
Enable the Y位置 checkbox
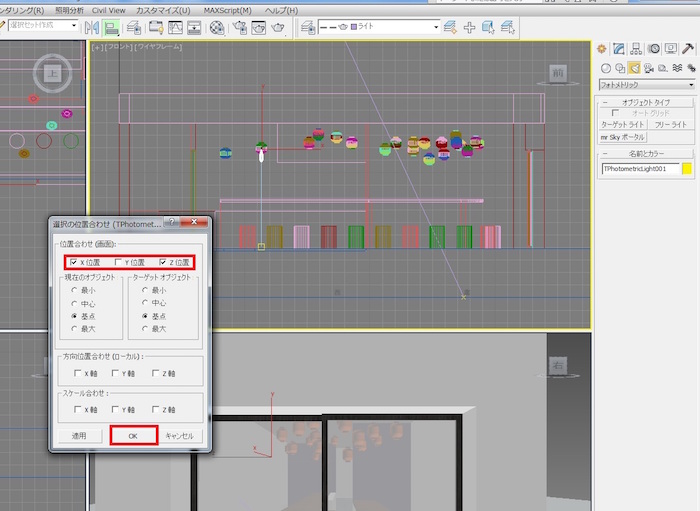(x=118, y=262)
